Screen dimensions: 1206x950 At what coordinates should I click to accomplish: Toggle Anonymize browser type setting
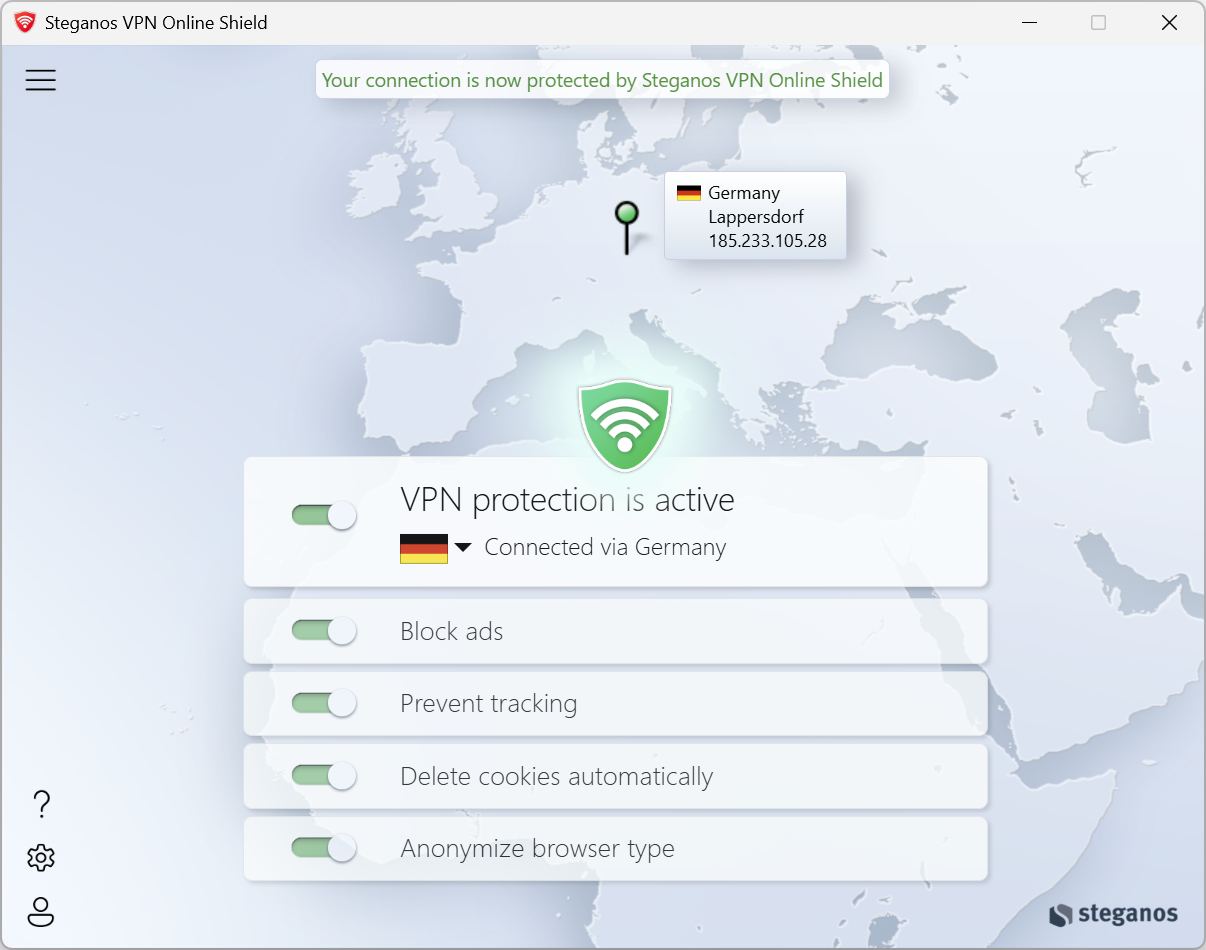click(324, 848)
